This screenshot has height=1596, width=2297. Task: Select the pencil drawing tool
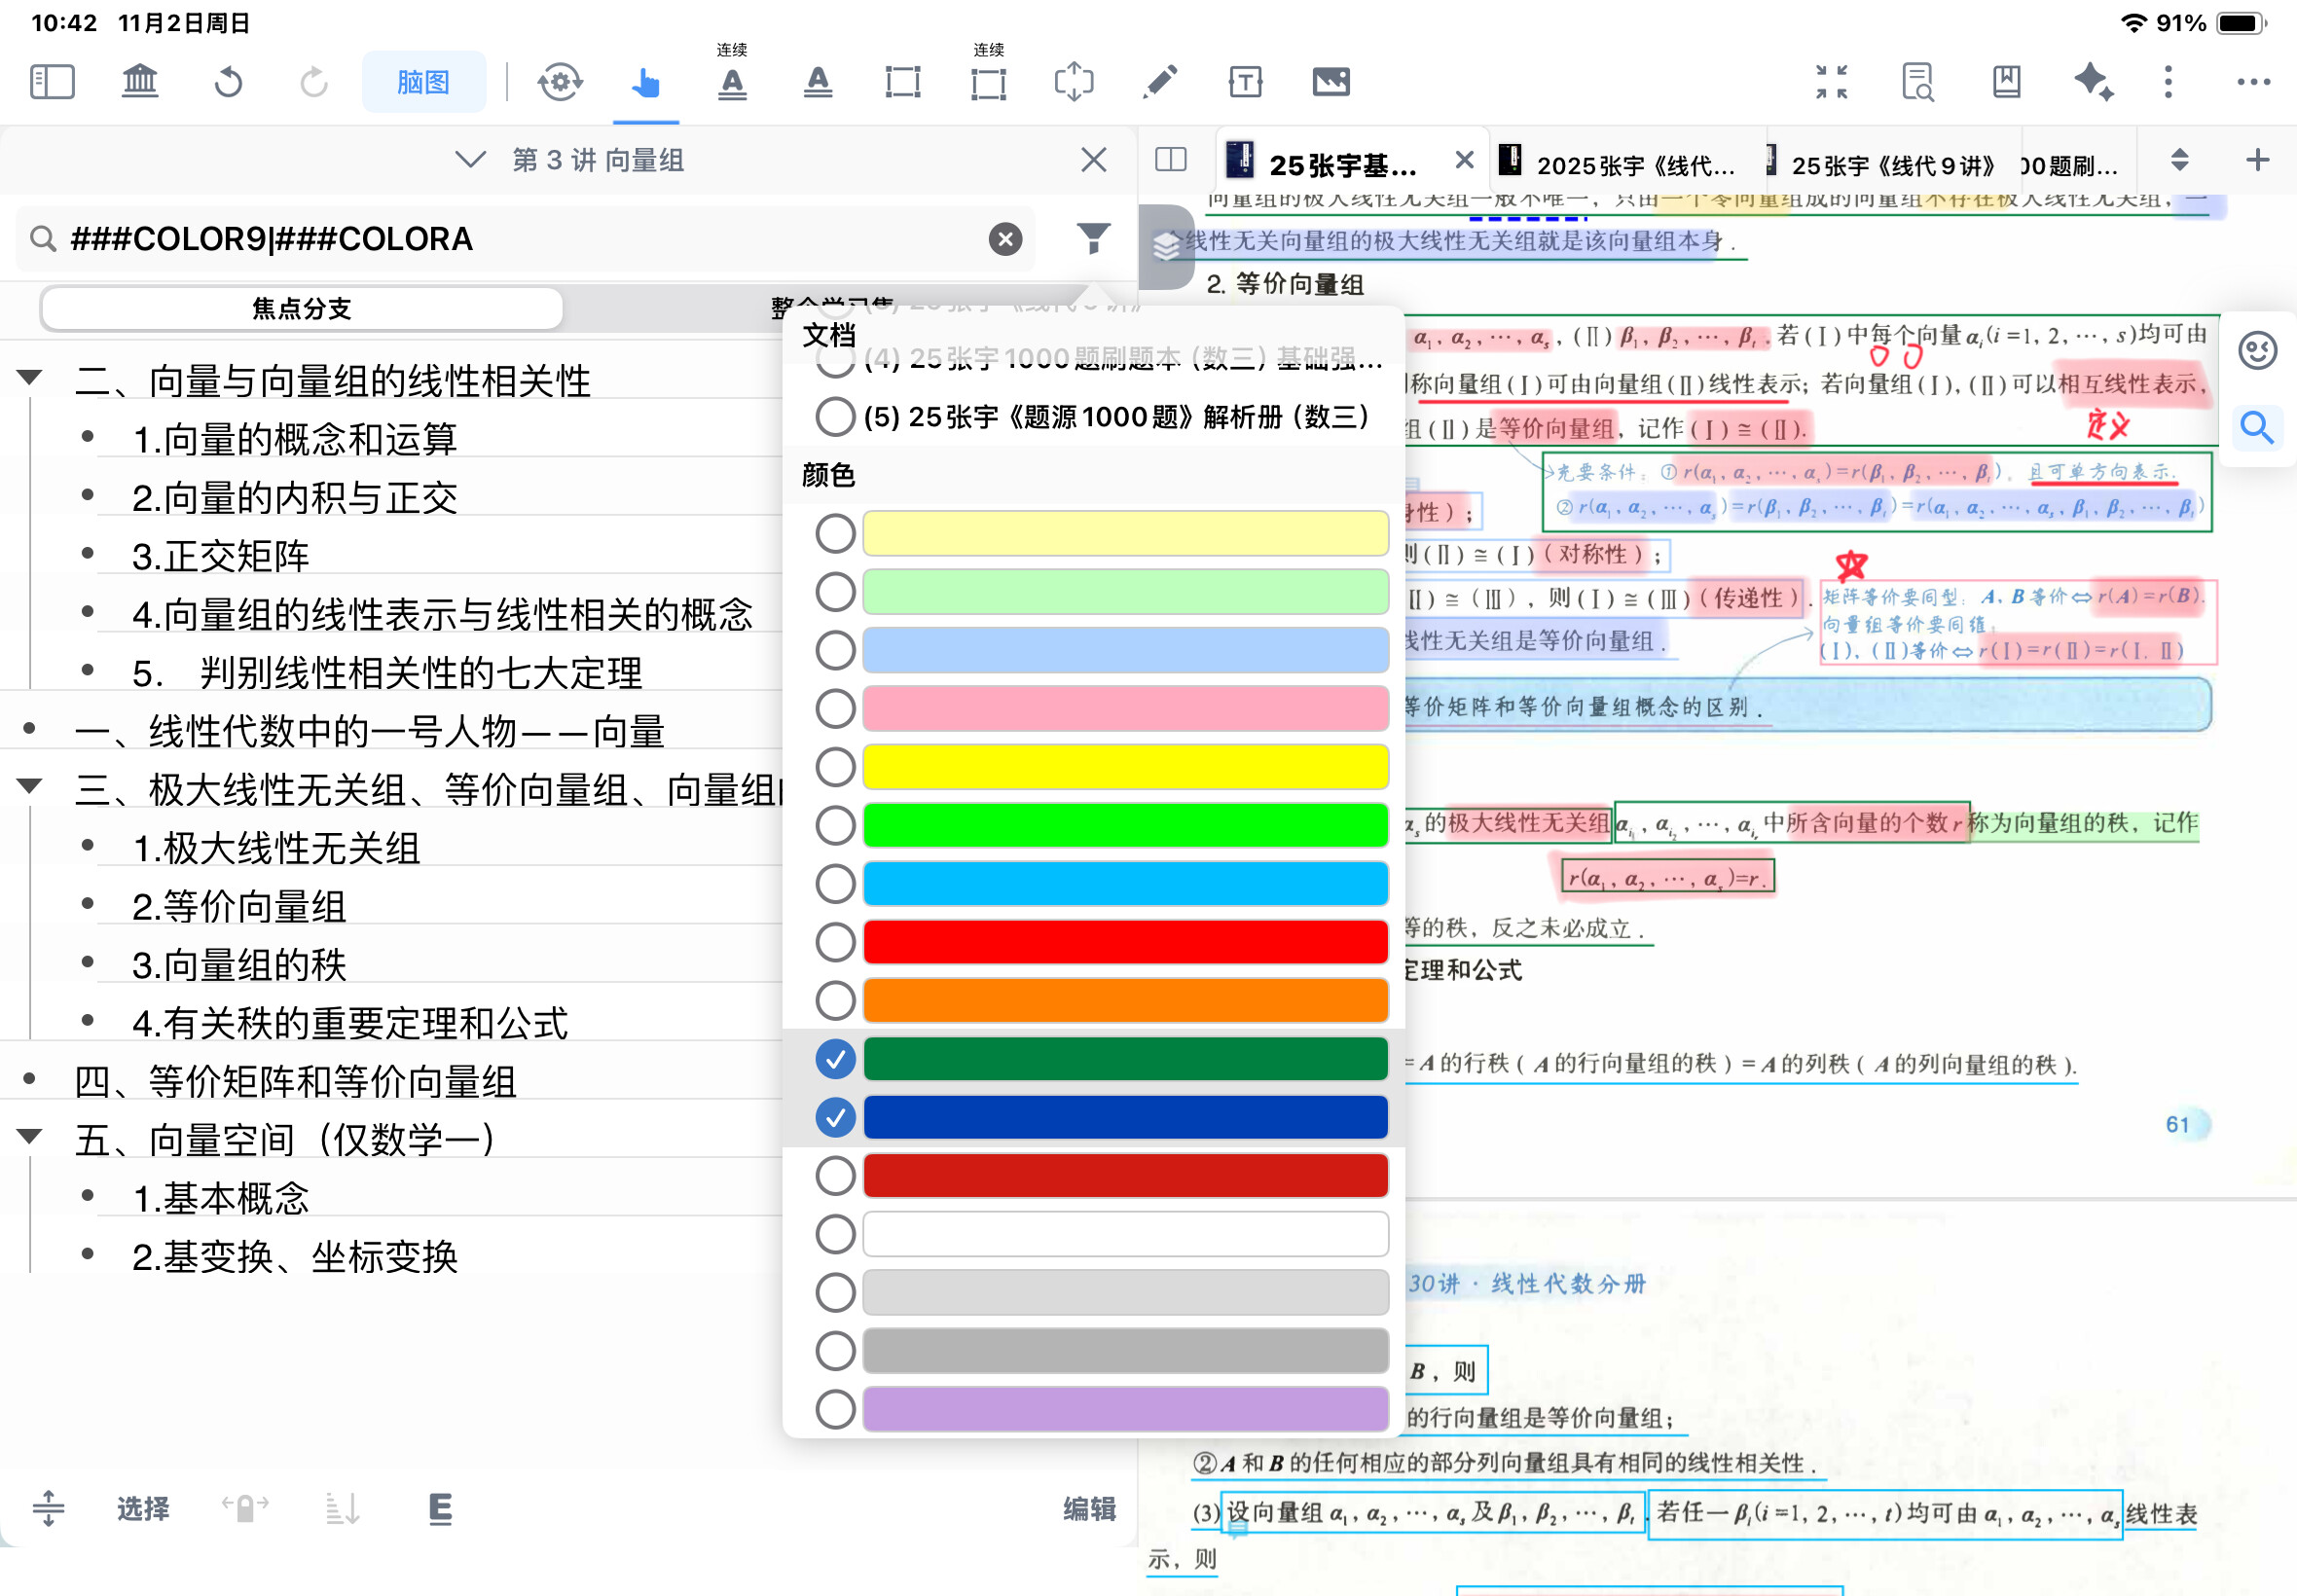(1160, 82)
